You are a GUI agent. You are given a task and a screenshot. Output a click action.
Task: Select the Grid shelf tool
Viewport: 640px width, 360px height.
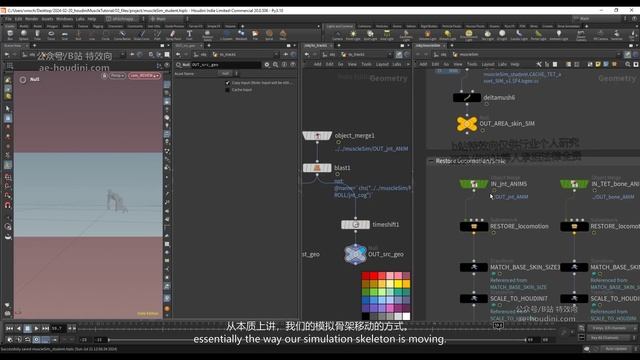(x=64, y=35)
